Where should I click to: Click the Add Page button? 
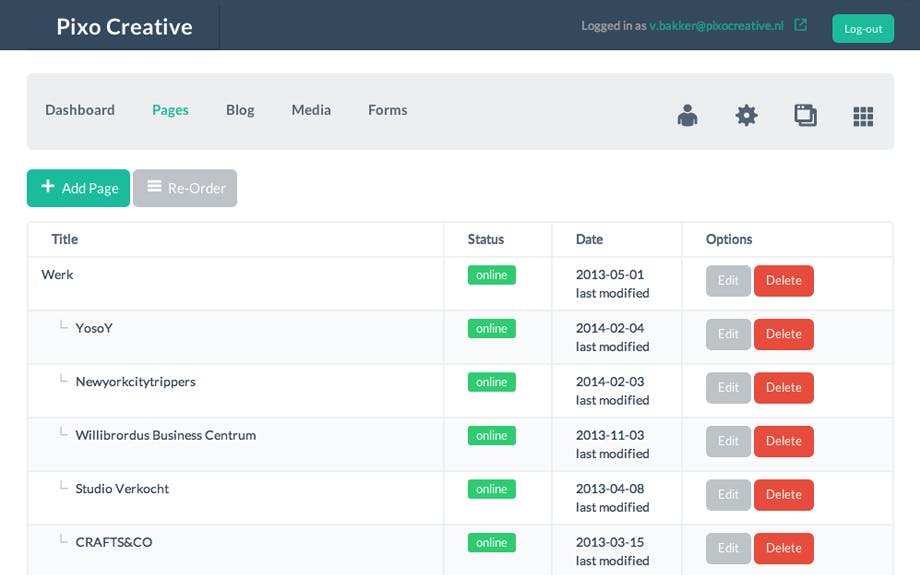pos(78,188)
